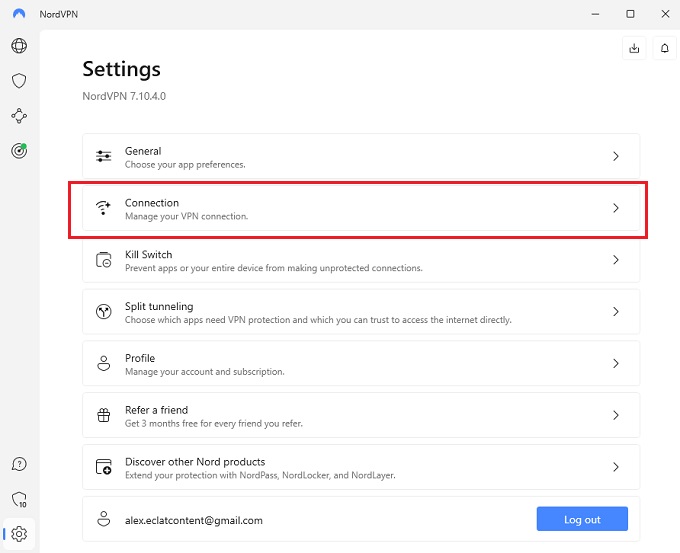The width and height of the screenshot is (680, 553).
Task: Click the shield icon with number 10
Action: click(19, 499)
